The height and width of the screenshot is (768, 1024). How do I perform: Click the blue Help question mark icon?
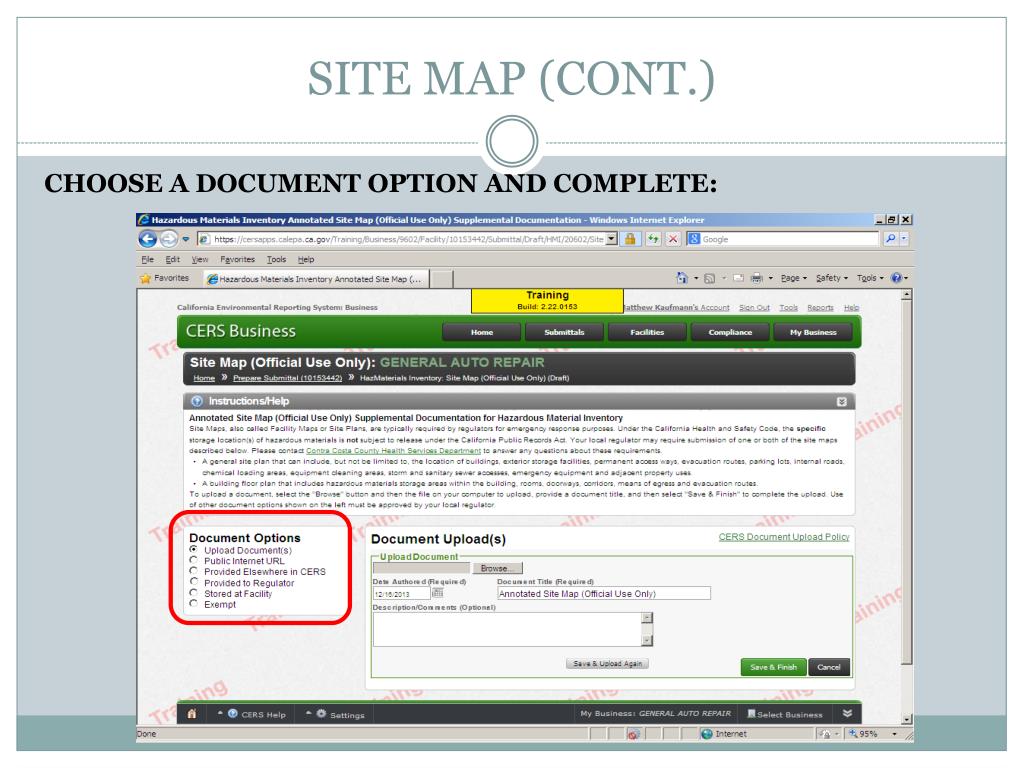[x=897, y=278]
